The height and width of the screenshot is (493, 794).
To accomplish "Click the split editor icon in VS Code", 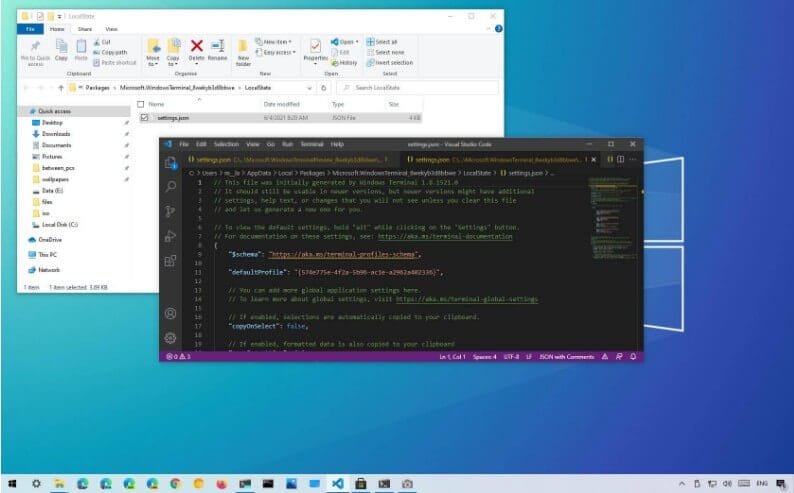I will [620, 159].
